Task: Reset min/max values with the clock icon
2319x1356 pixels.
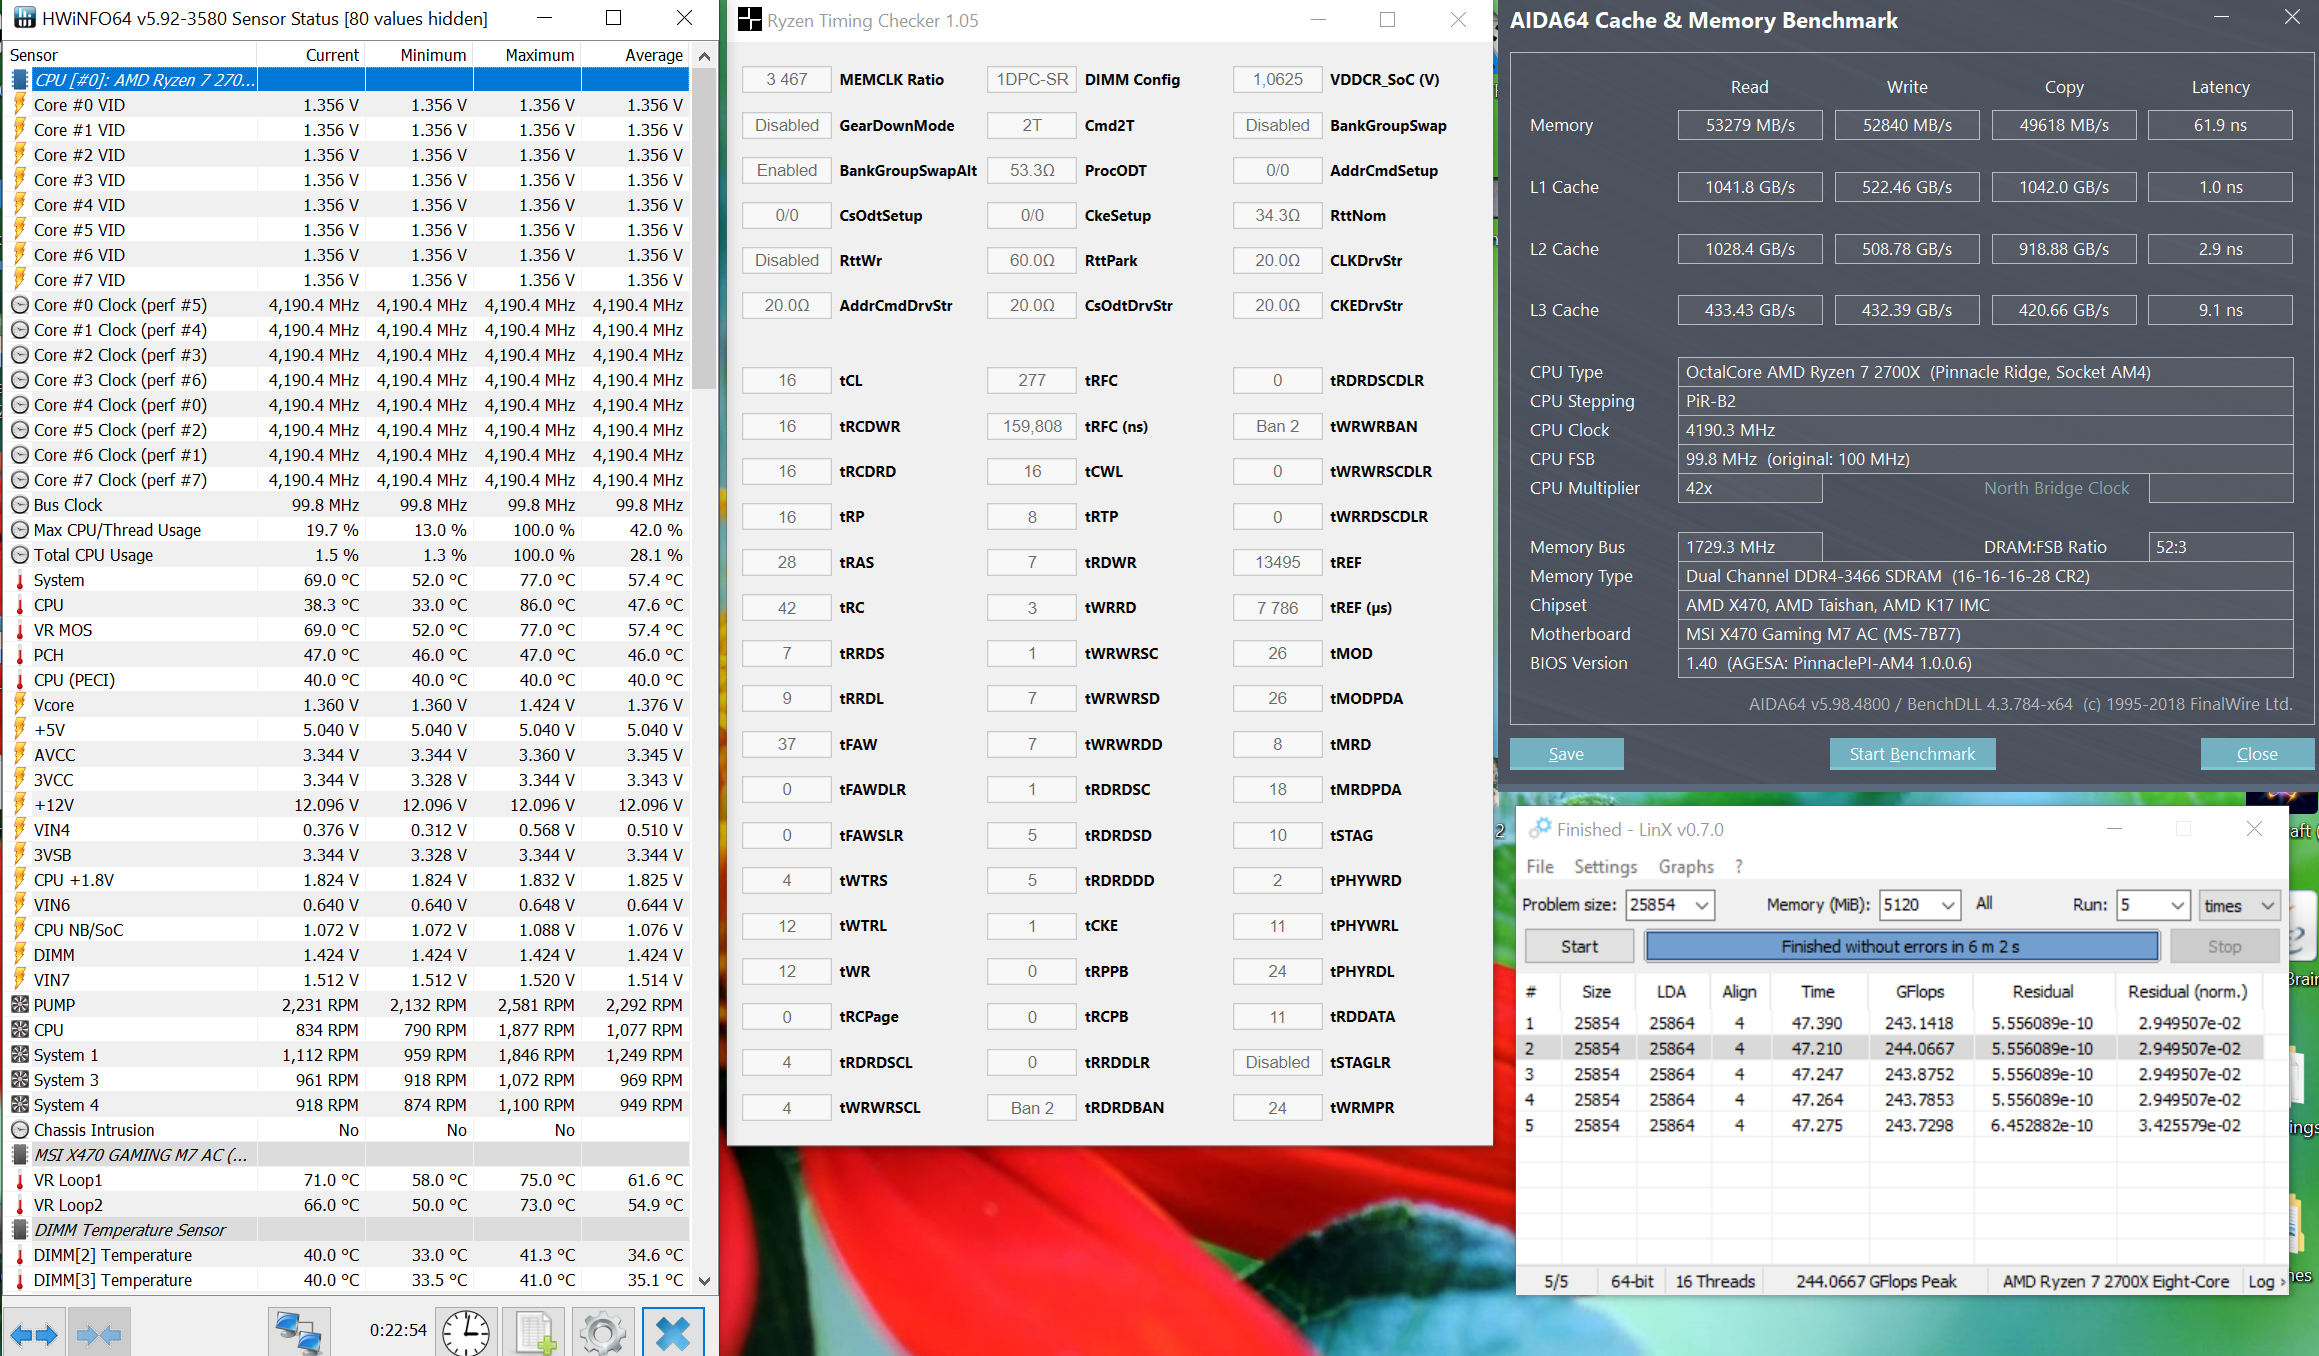Action: (466, 1333)
